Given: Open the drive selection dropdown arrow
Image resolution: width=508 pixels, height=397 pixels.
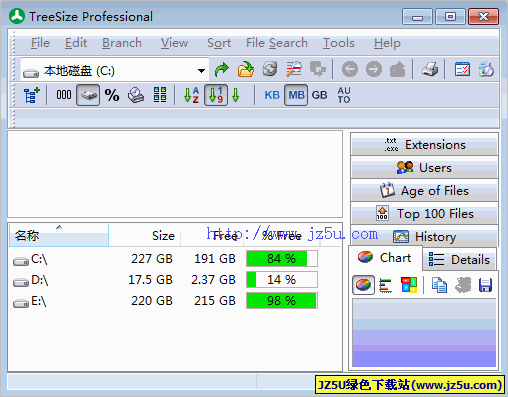Looking at the screenshot, I should (x=201, y=71).
